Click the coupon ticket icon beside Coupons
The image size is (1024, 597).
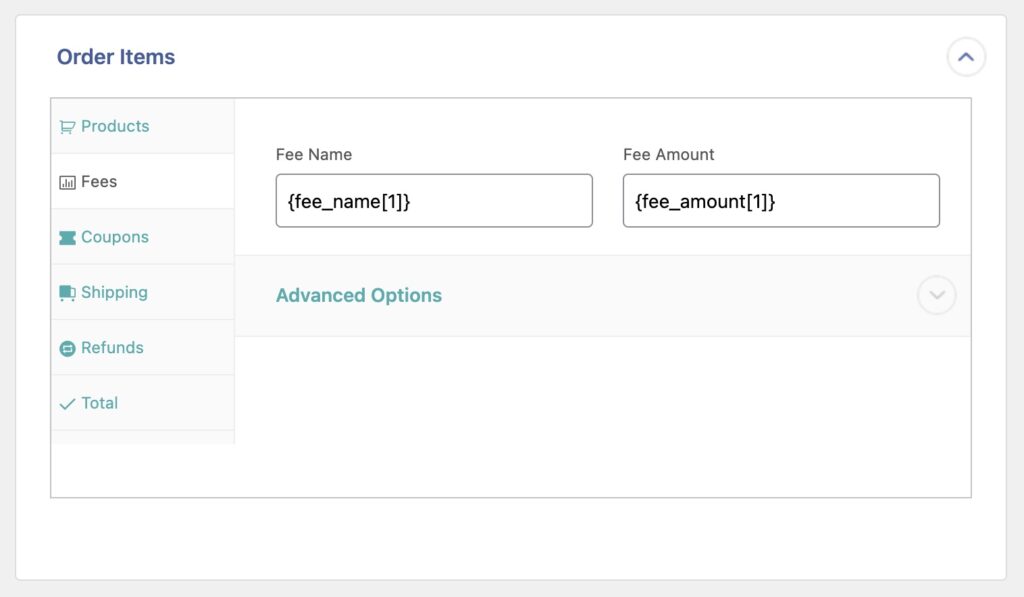(x=68, y=237)
